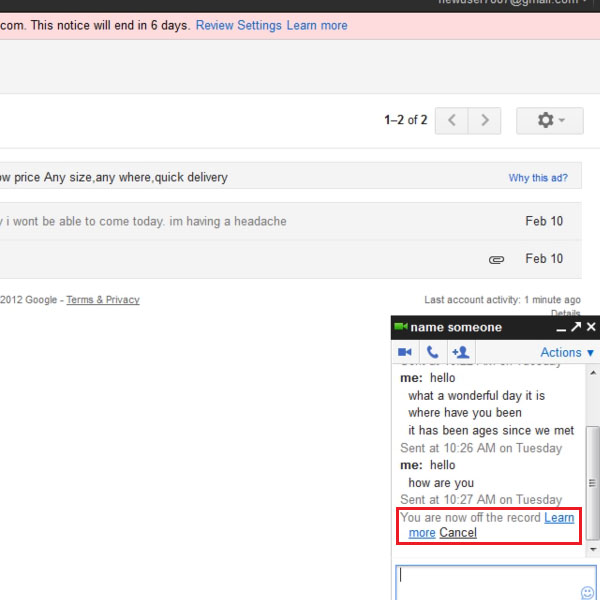Click into the chat message input box
The image size is (600, 600).
496,583
